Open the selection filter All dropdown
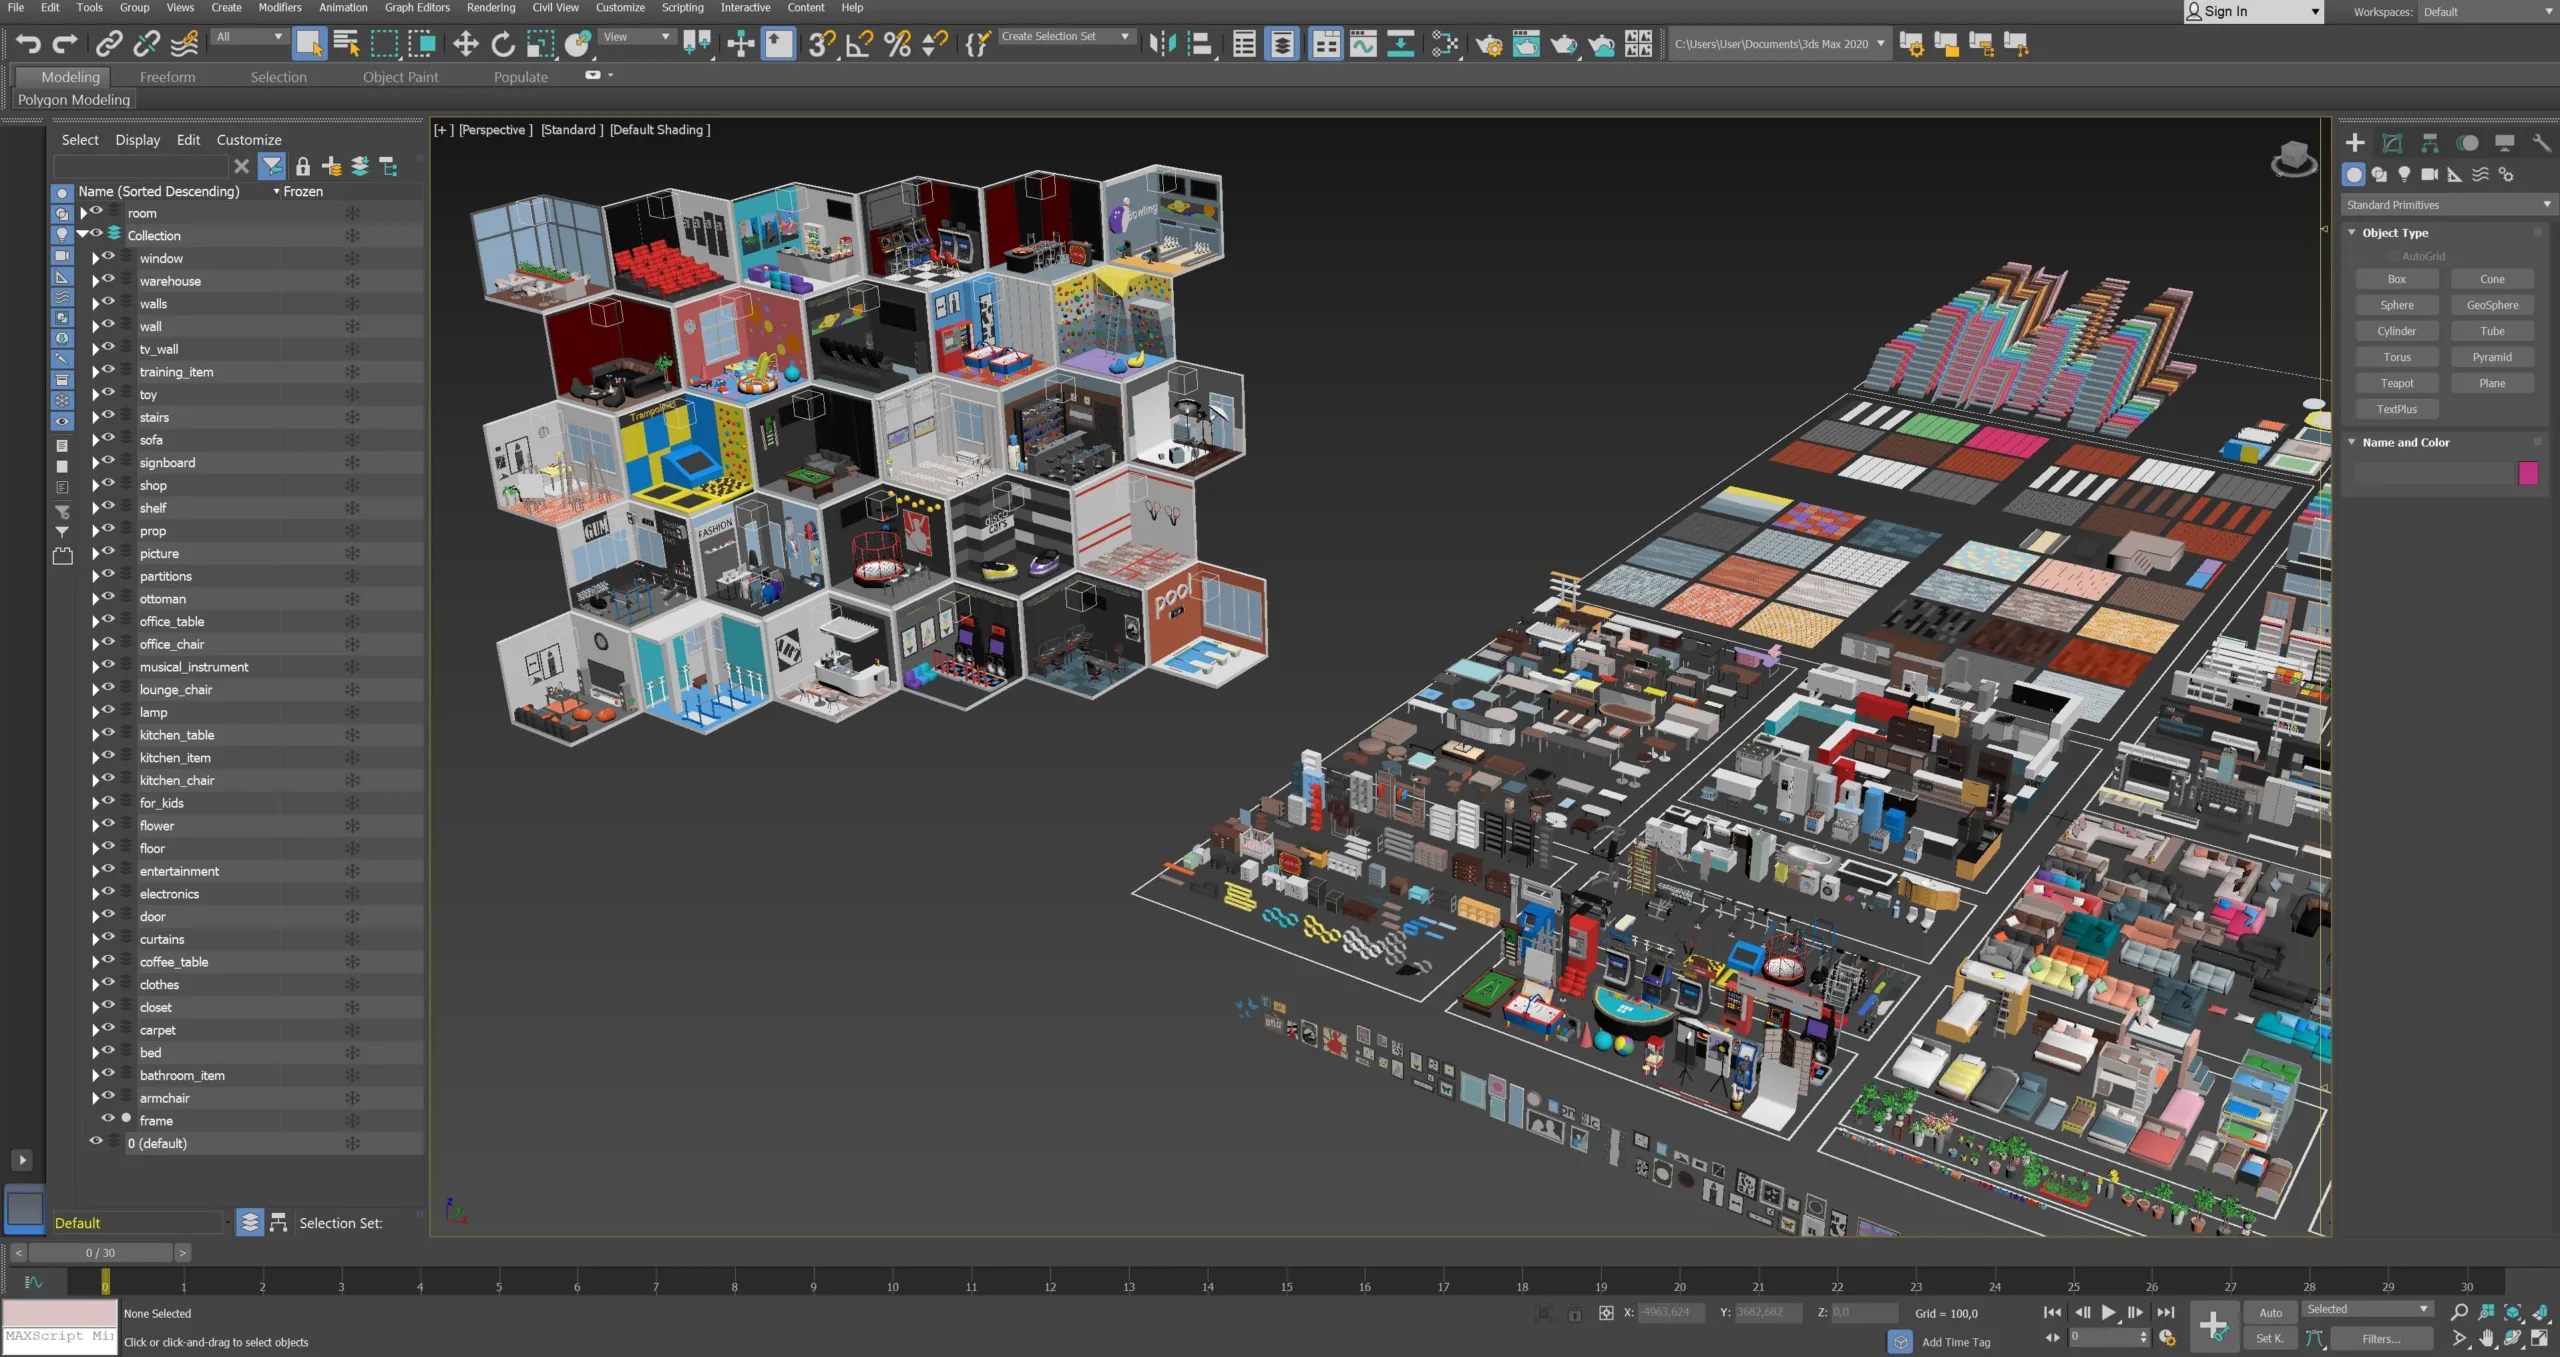This screenshot has height=1357, width=2560. coord(250,37)
